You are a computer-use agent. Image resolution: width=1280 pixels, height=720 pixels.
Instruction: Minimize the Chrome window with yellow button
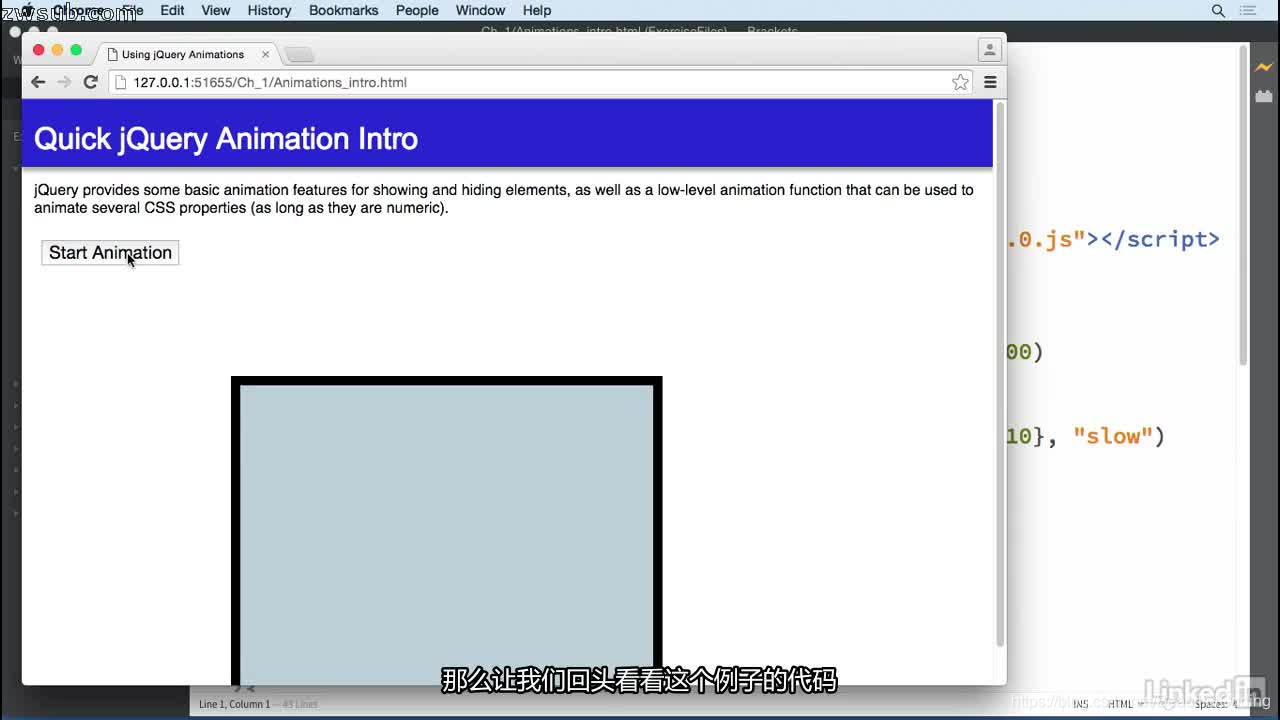(57, 50)
